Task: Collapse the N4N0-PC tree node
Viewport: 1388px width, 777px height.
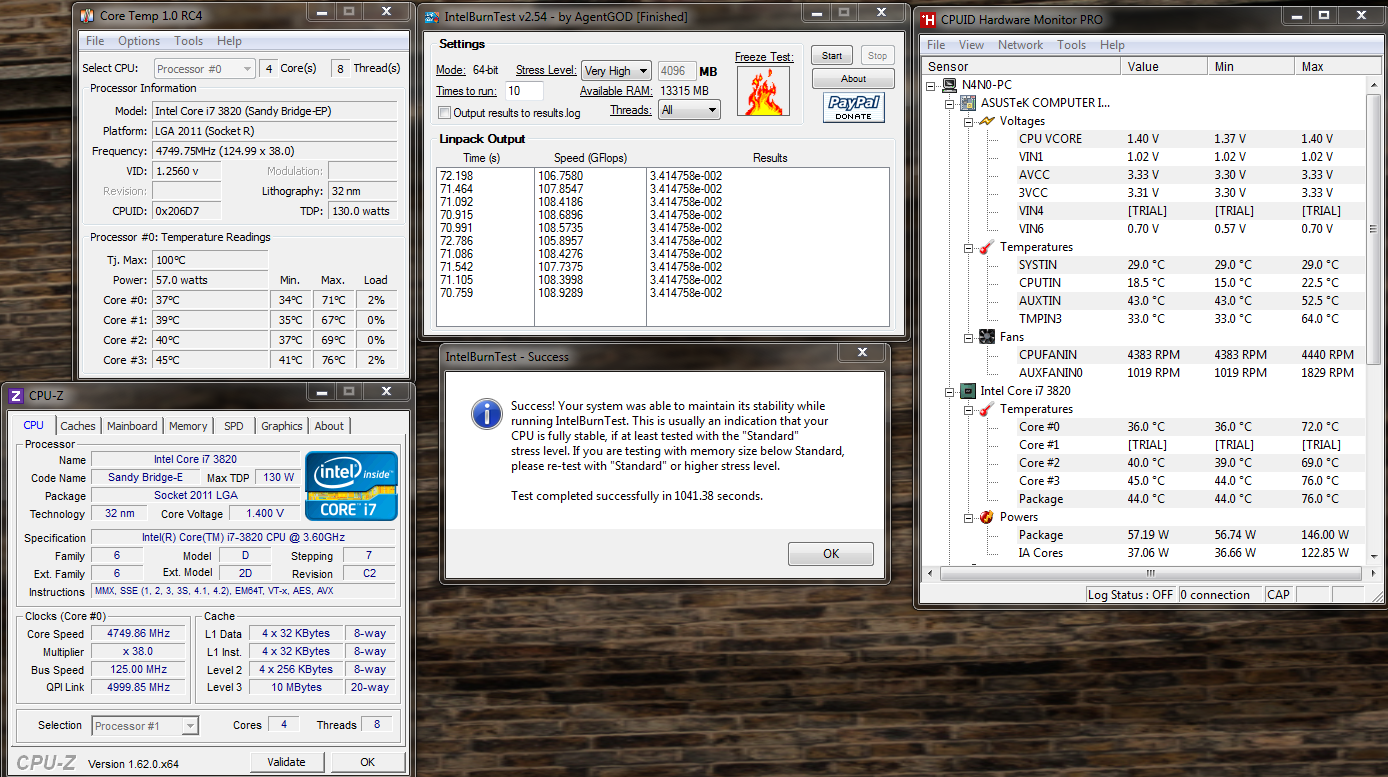Action: 932,85
